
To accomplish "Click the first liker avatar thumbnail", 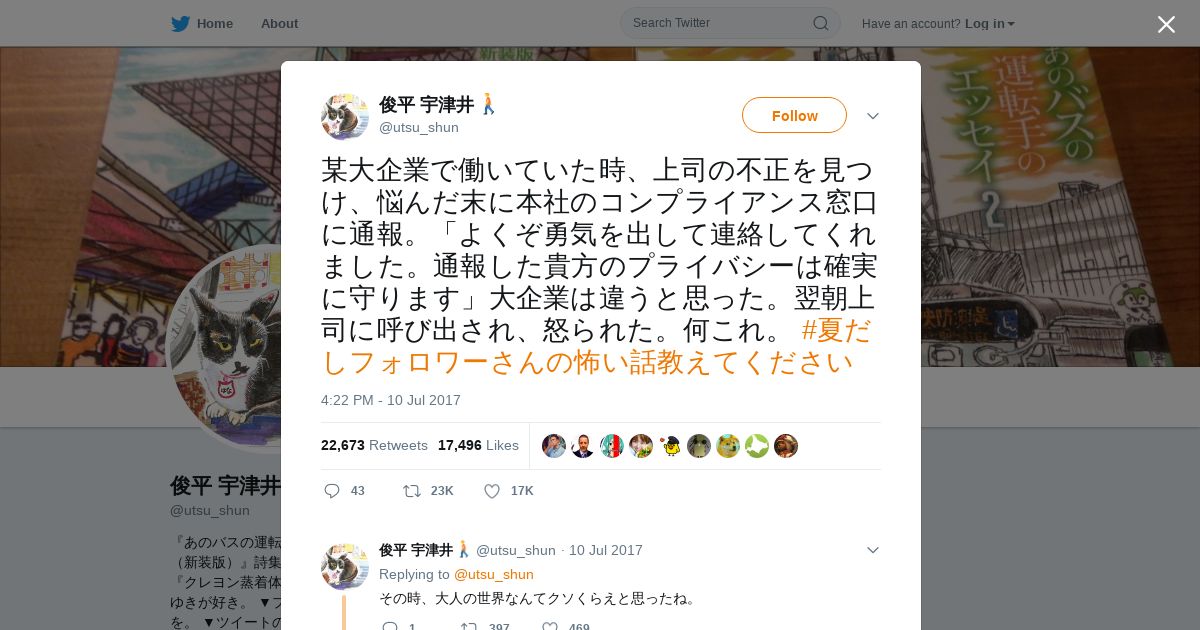I will [554, 446].
